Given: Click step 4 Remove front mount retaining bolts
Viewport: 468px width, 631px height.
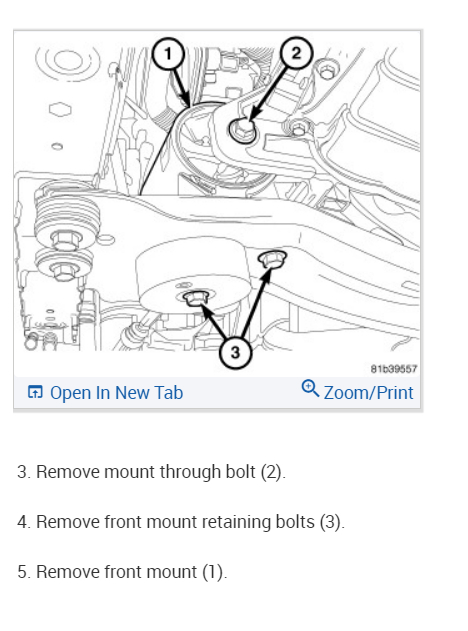Looking at the screenshot, I should pos(181,522).
